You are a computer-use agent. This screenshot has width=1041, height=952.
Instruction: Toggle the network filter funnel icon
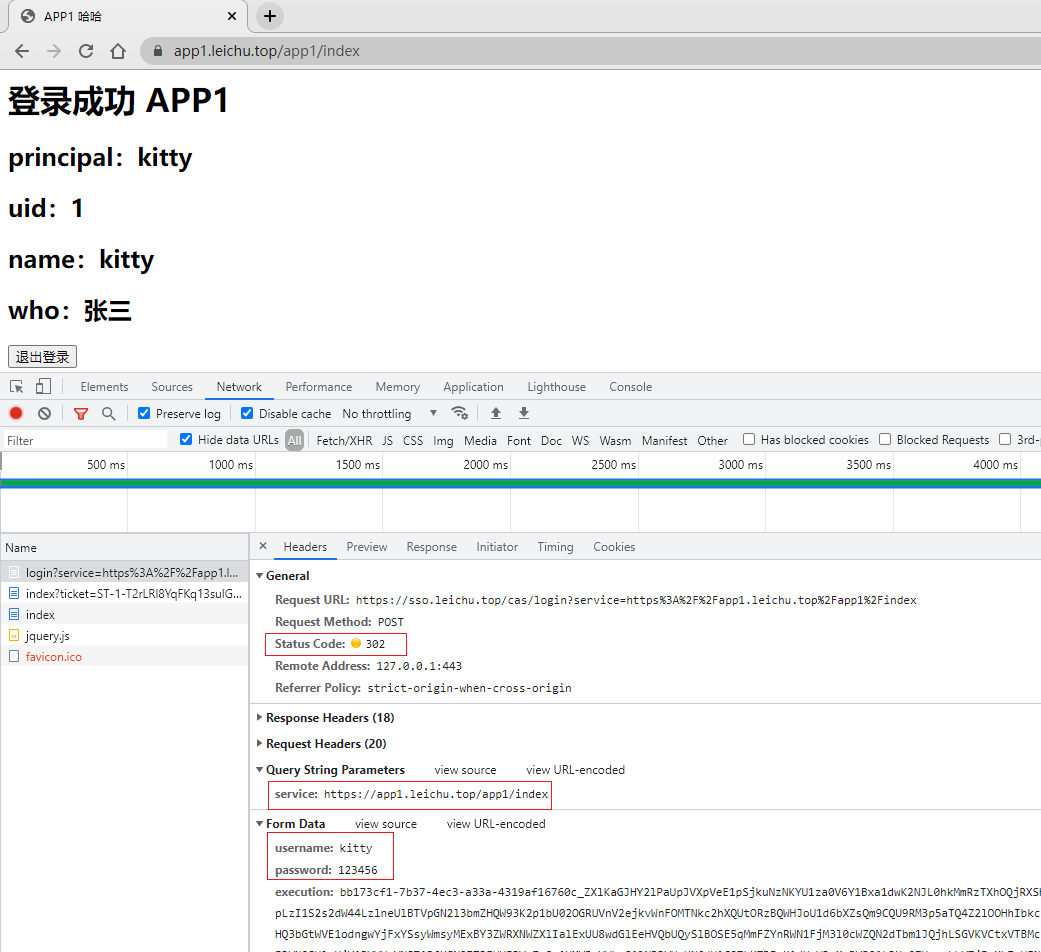pyautogui.click(x=81, y=413)
